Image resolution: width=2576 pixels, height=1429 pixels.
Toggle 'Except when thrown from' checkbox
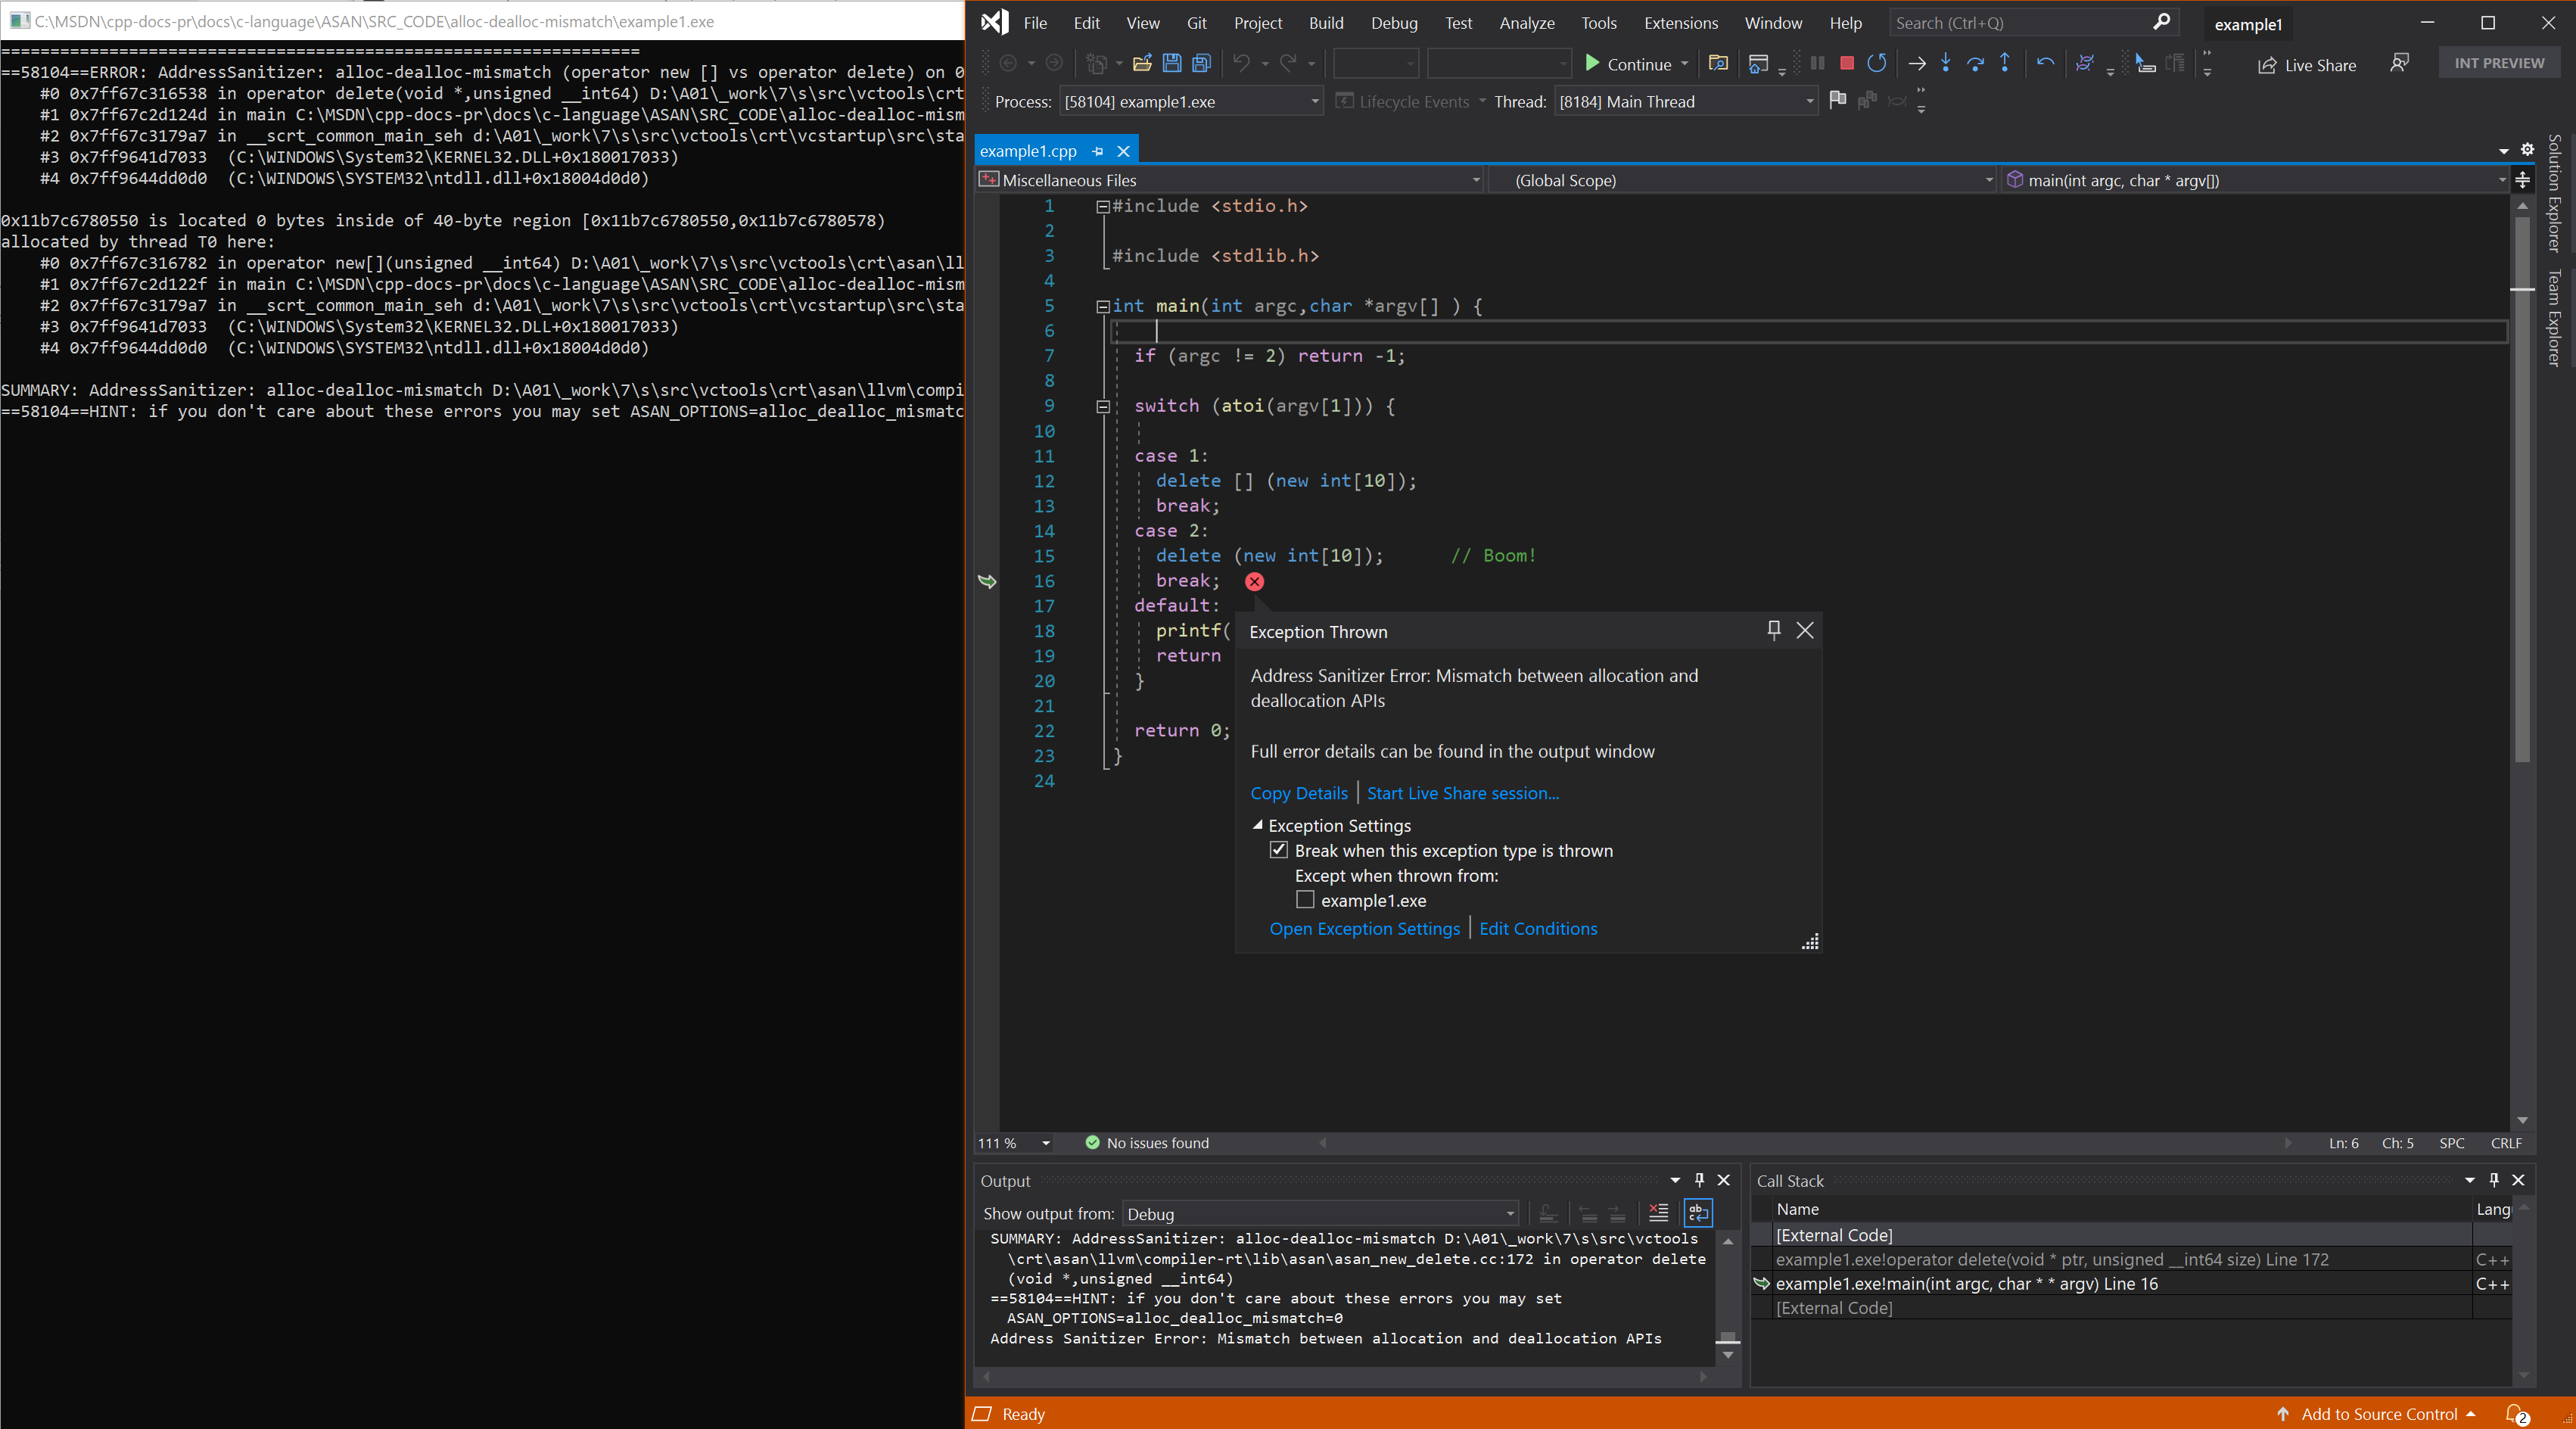(1305, 901)
